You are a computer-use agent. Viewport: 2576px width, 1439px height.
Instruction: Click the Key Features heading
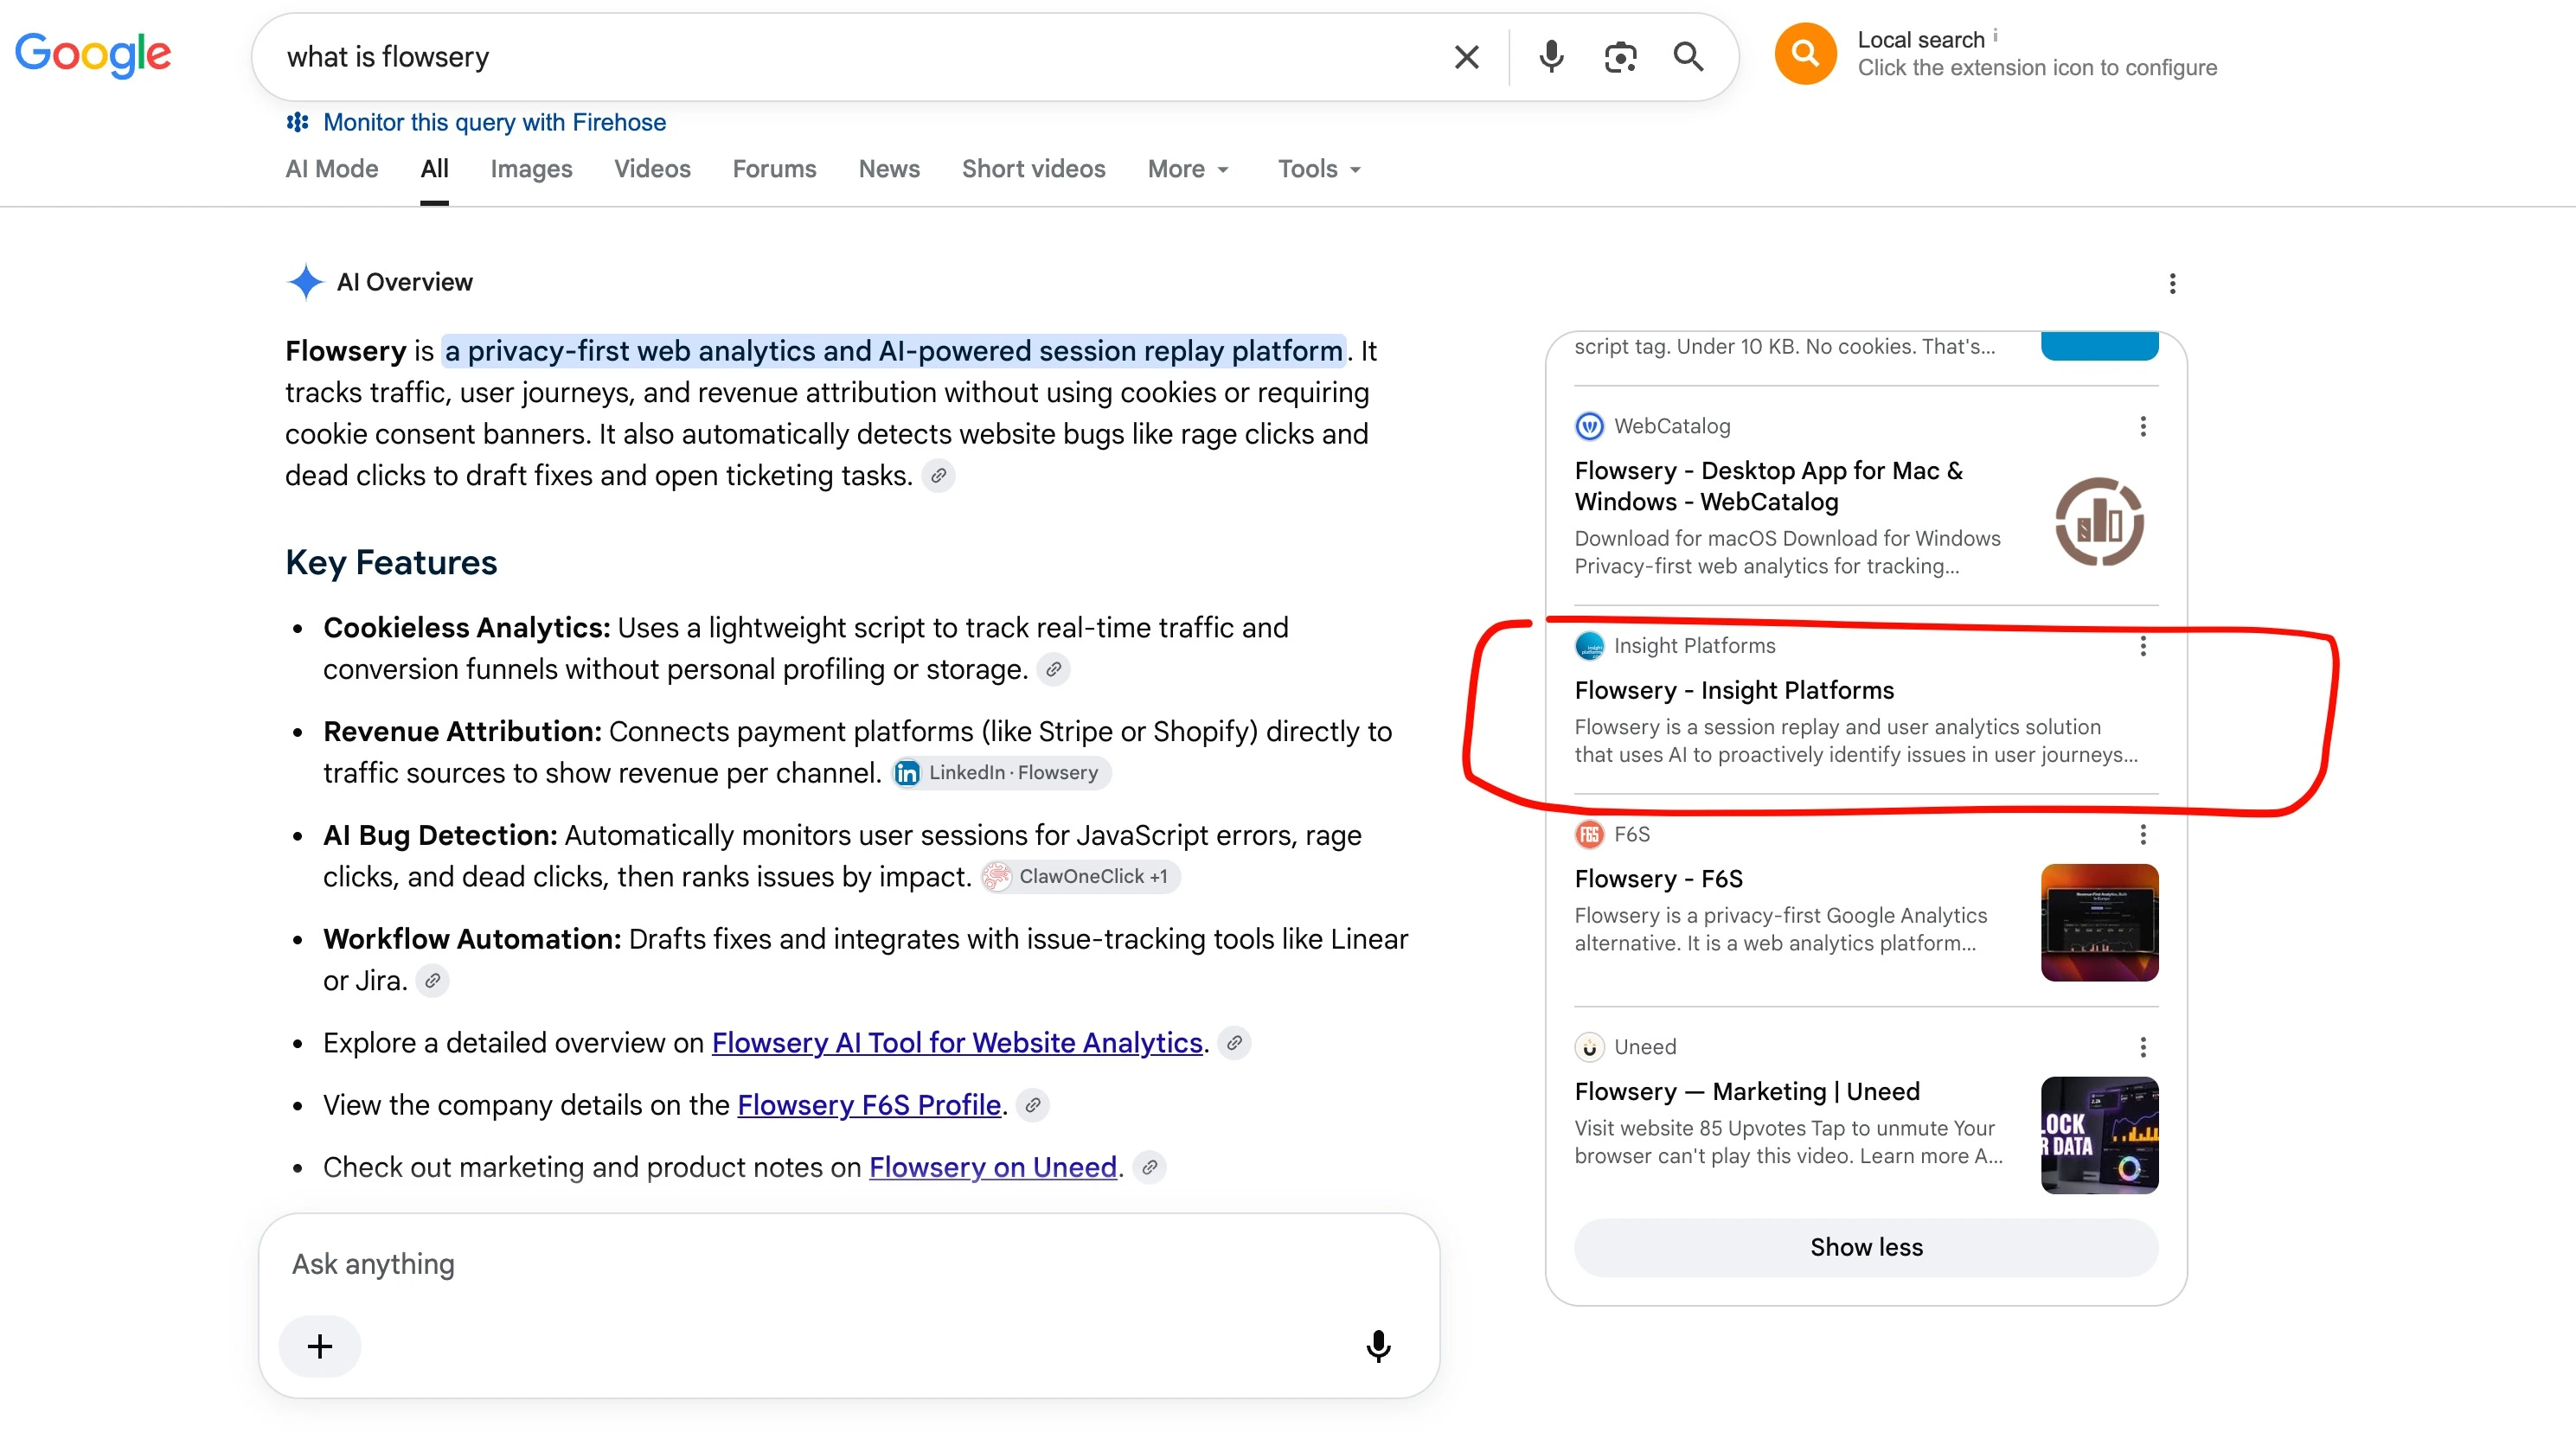(391, 563)
